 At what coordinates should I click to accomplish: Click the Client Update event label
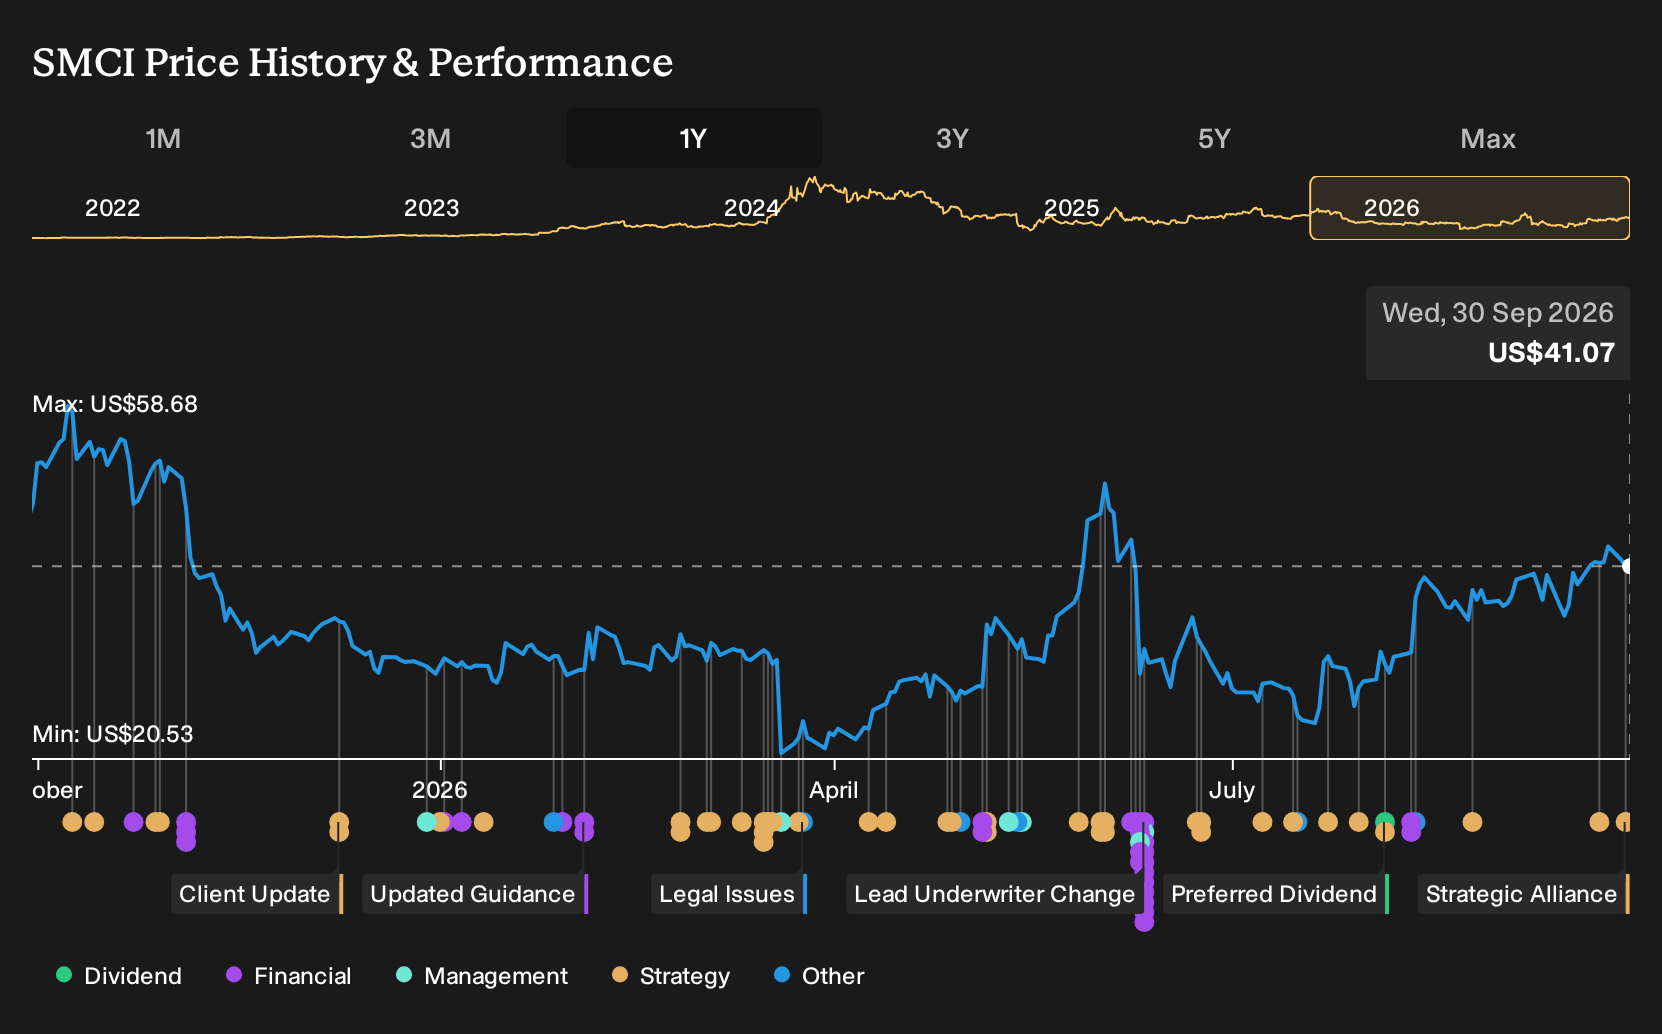[x=256, y=894]
